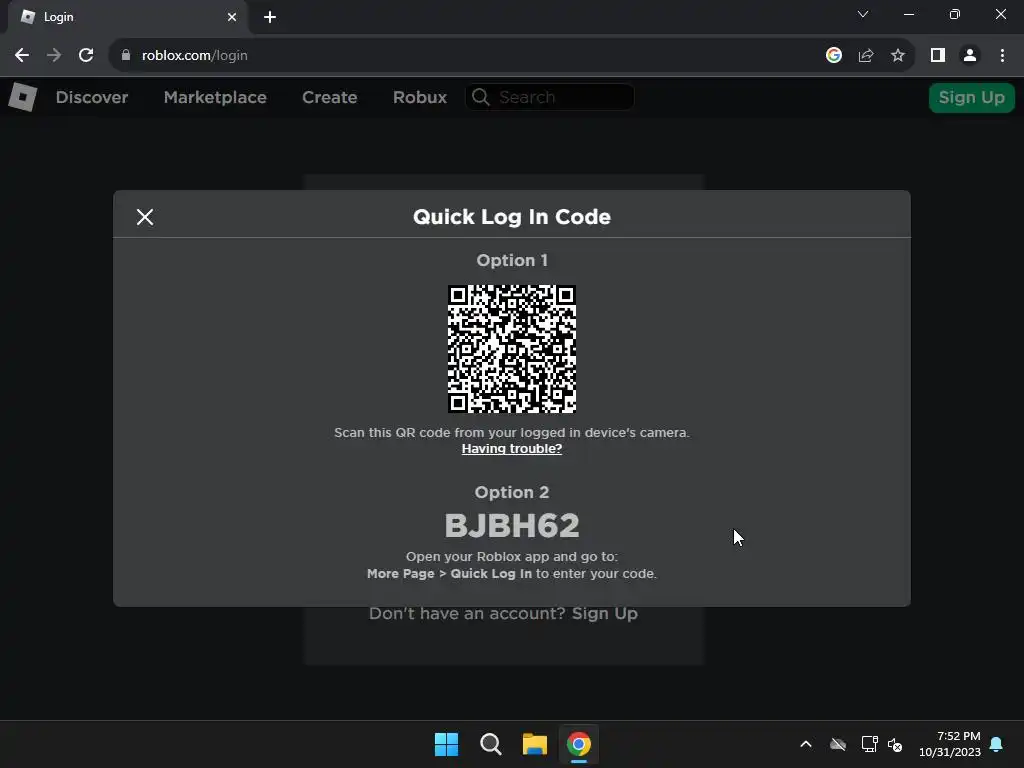Open the Create menu item
Screen dimensions: 1024x768
coord(330,97)
